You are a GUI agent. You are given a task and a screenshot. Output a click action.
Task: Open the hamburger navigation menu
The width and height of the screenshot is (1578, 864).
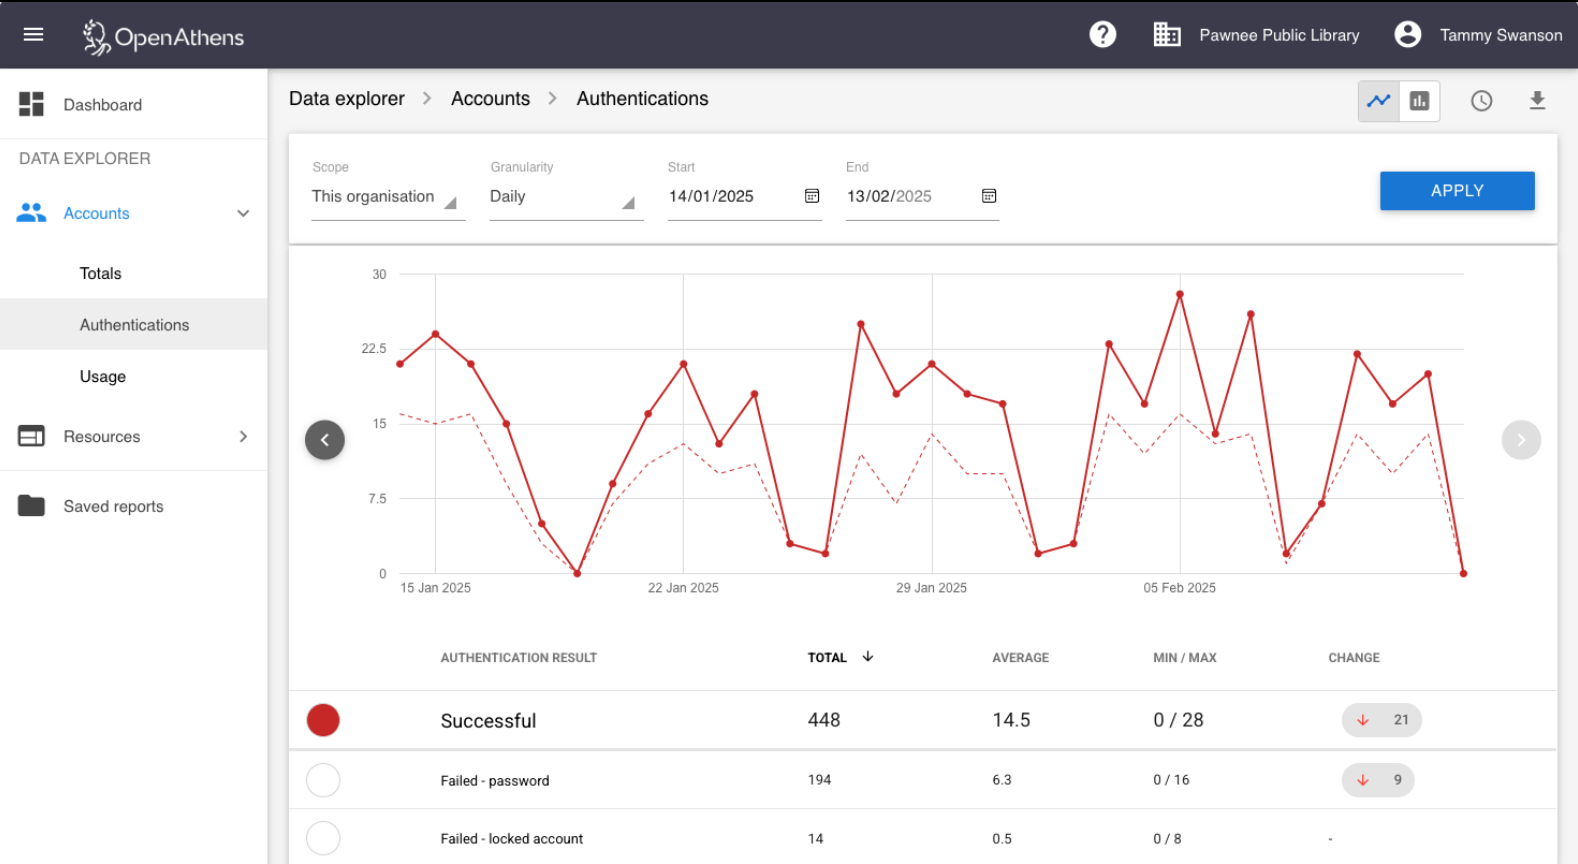33,35
